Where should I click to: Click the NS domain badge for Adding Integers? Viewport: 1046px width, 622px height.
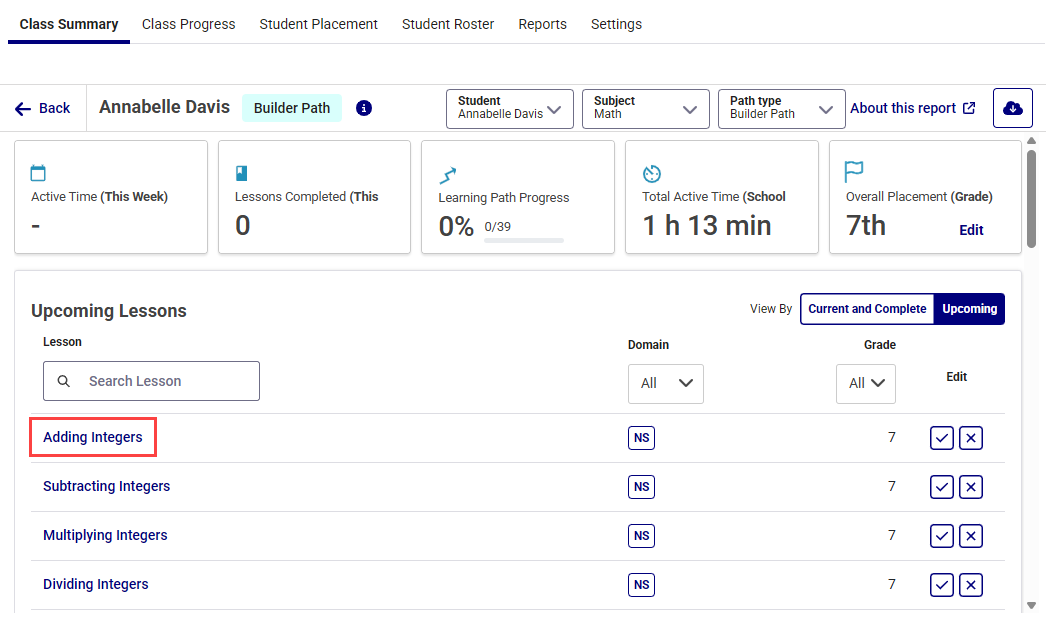[641, 438]
